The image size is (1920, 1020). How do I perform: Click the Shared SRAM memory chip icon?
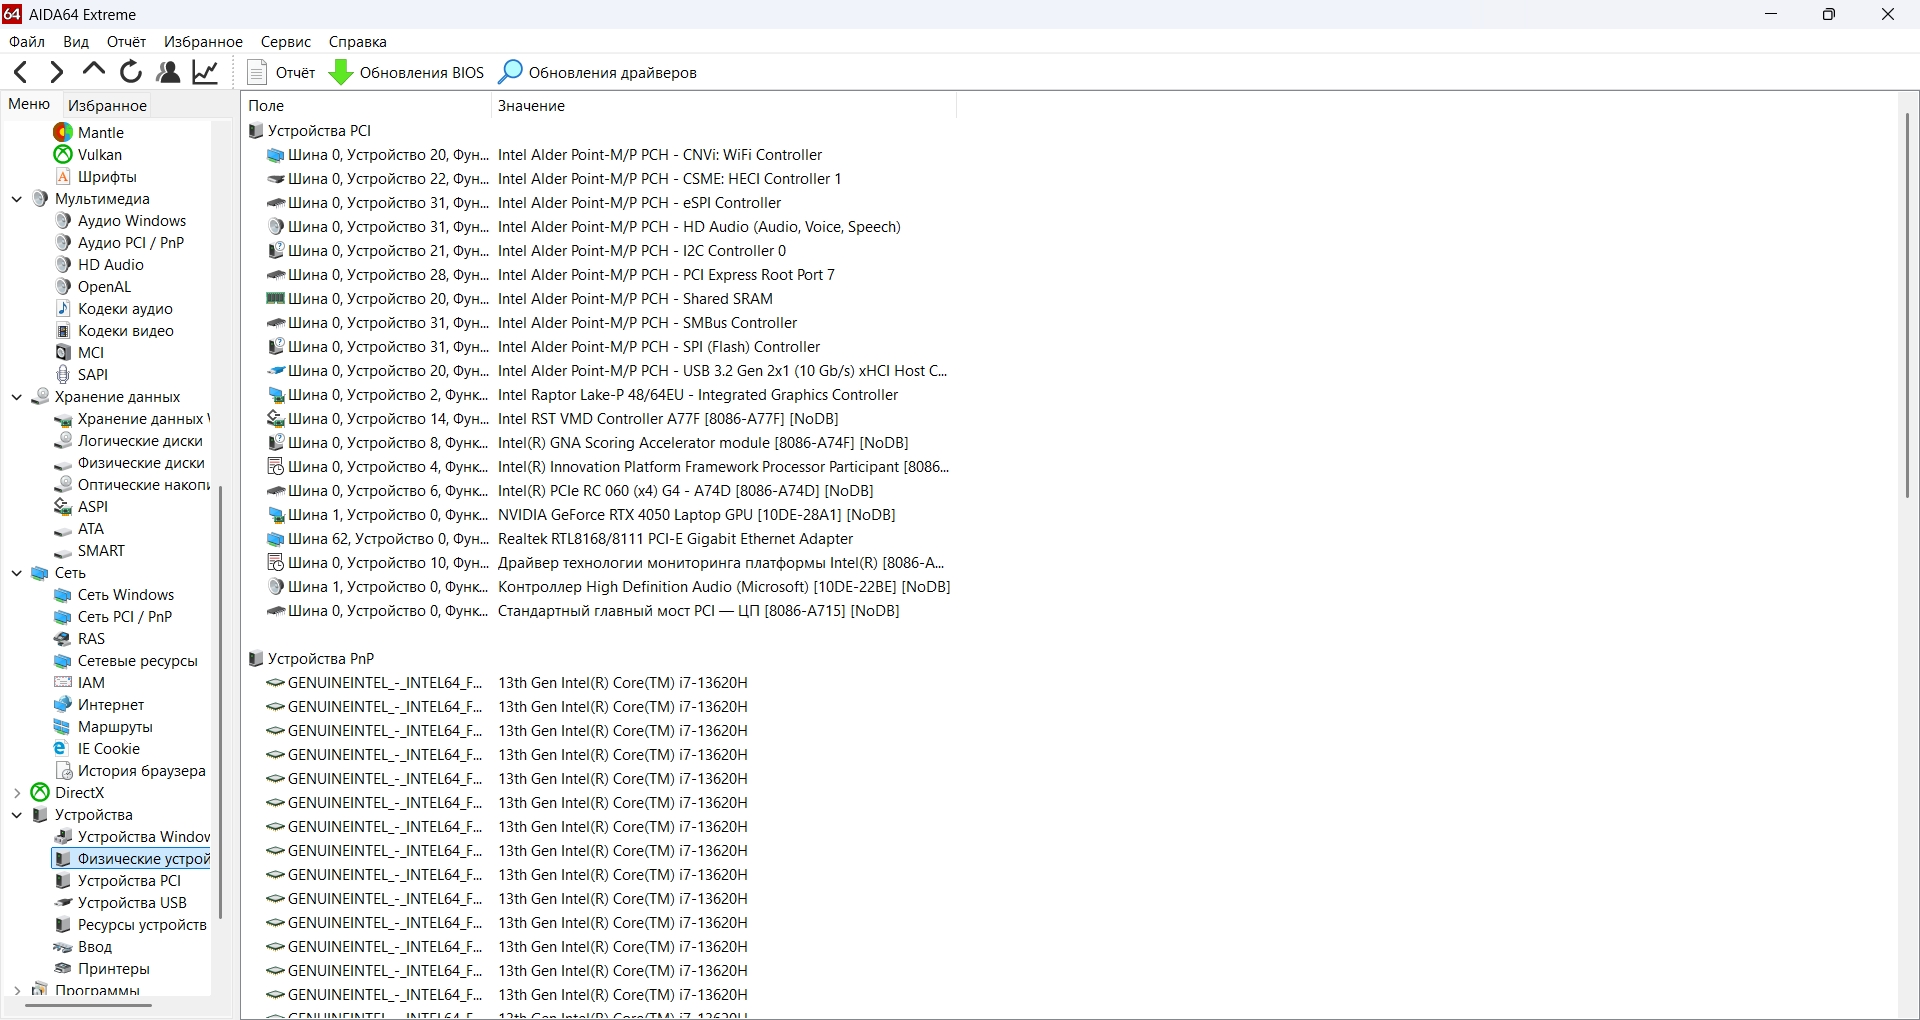pyautogui.click(x=276, y=299)
